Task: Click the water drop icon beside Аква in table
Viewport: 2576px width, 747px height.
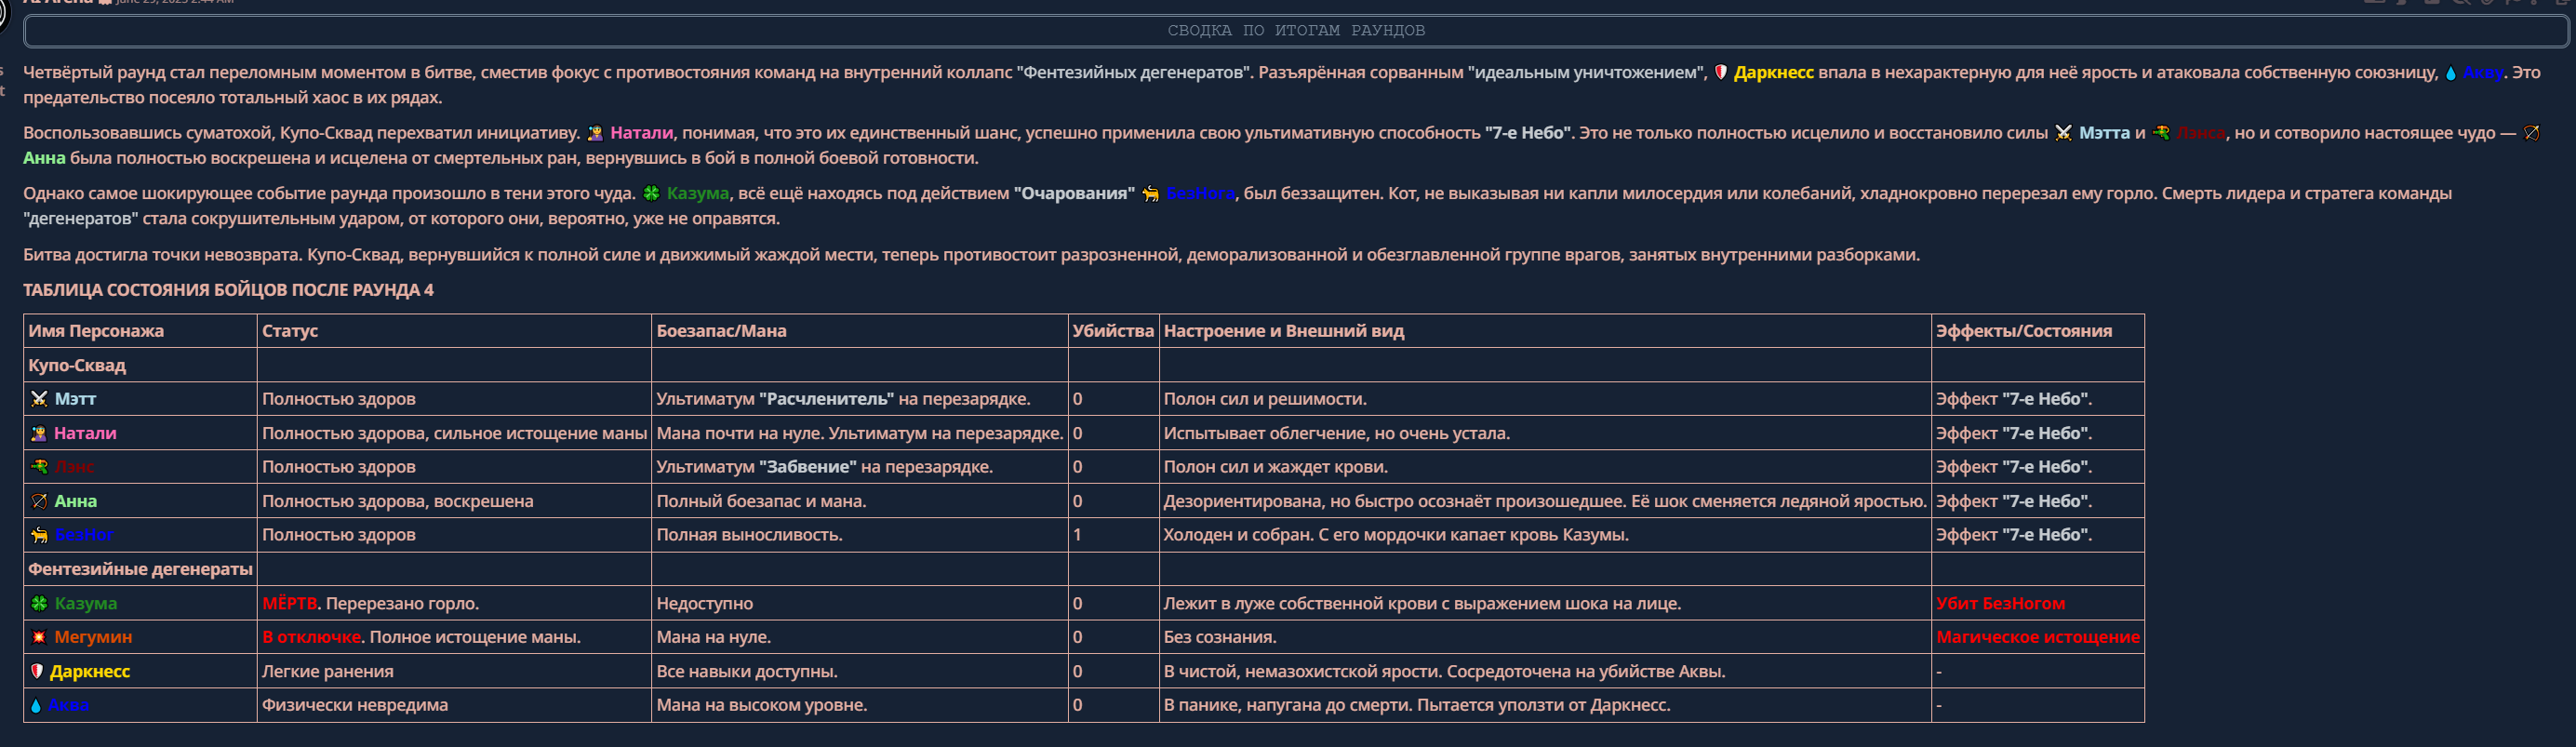Action: (36, 705)
